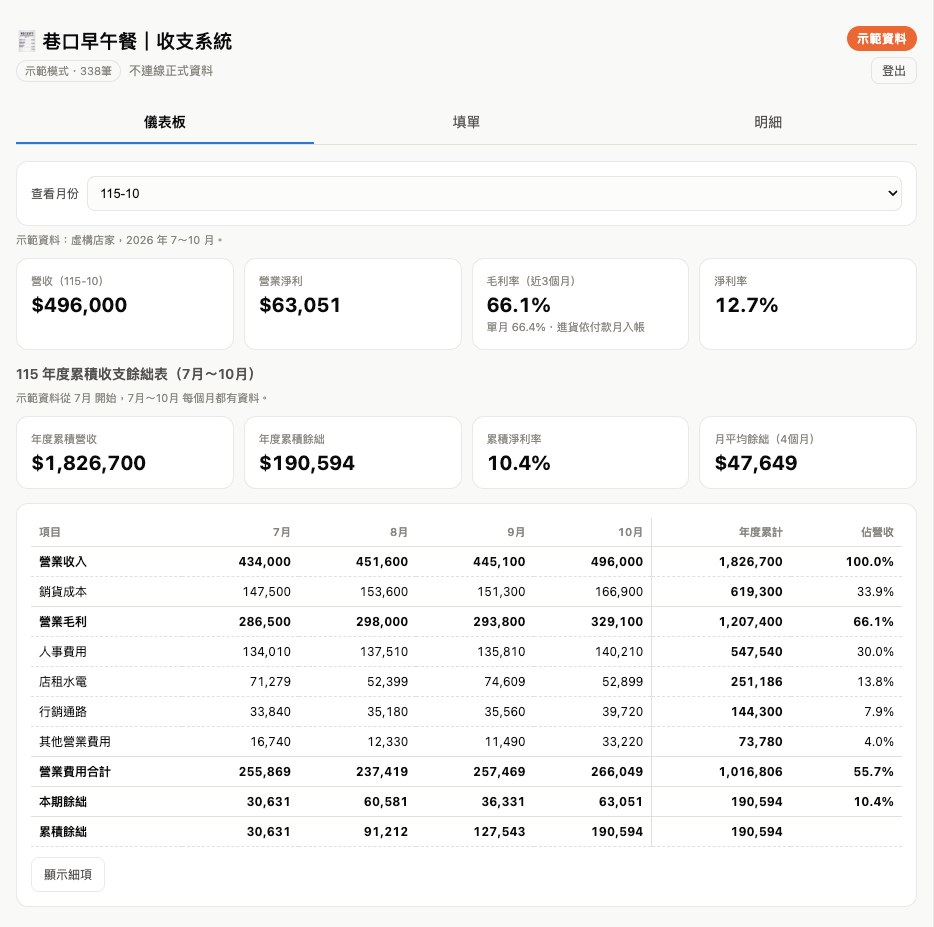Click the 月平均餘絀 $47,649 value
The width and height of the screenshot is (934, 927).
point(756,463)
